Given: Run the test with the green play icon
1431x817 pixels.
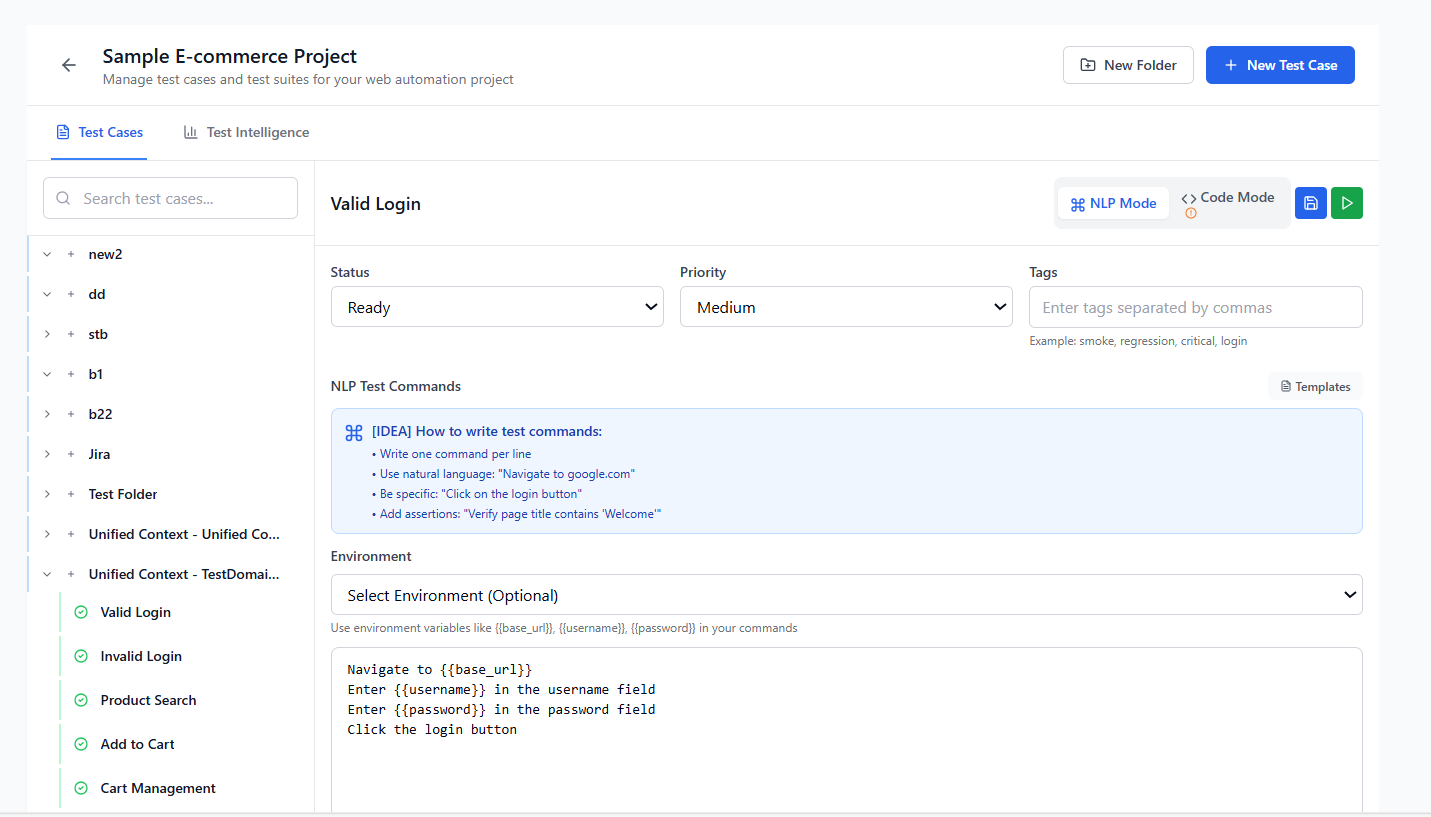Looking at the screenshot, I should pos(1346,202).
